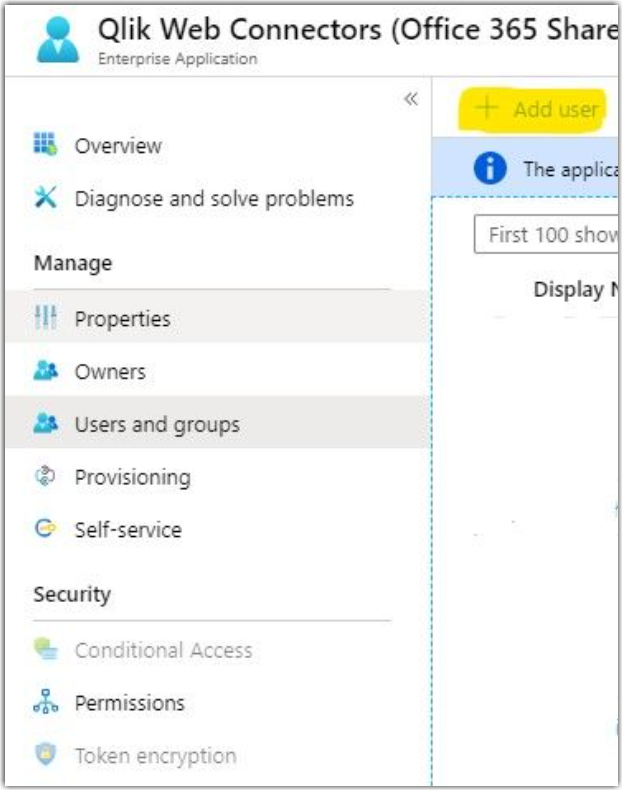
Task: Click the Add user button
Action: [x=540, y=109]
